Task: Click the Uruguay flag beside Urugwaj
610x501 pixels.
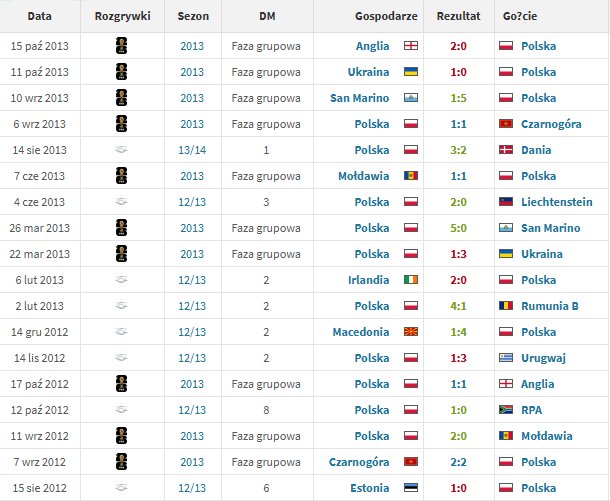Action: [x=506, y=358]
